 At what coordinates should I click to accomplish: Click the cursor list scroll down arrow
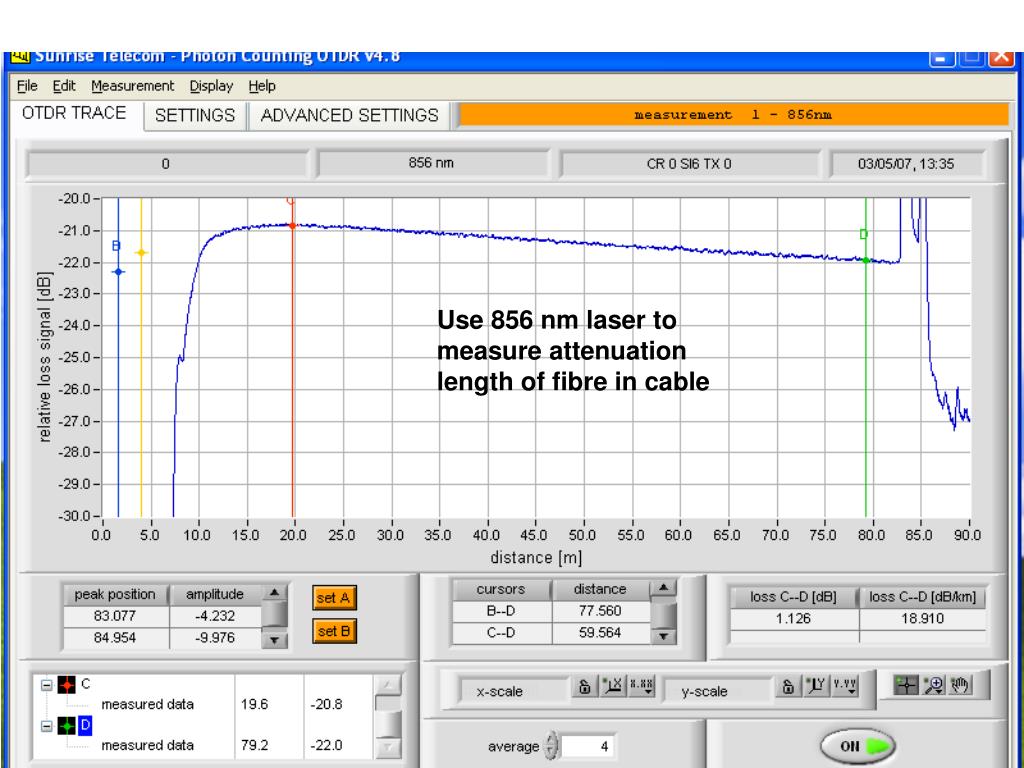388,747
